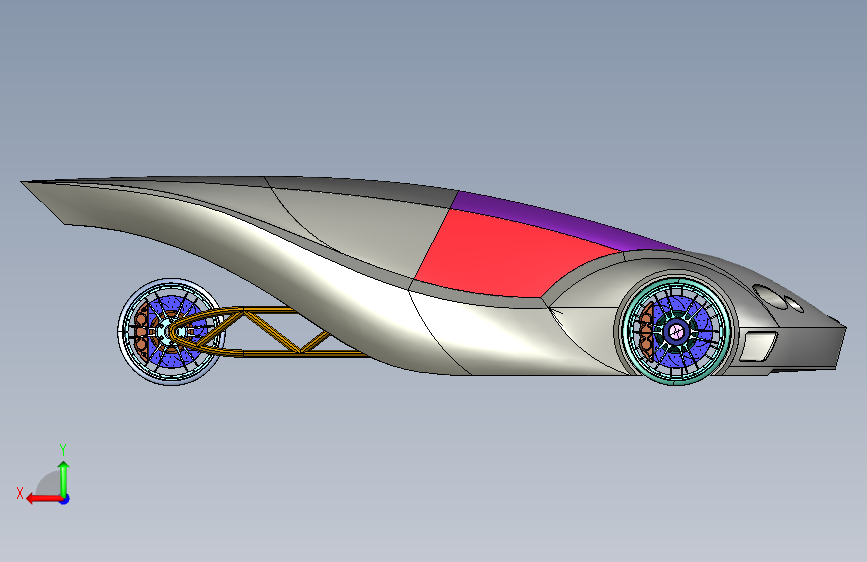Click the green Y axis arrow on the triad
The image size is (867, 562).
click(x=64, y=478)
